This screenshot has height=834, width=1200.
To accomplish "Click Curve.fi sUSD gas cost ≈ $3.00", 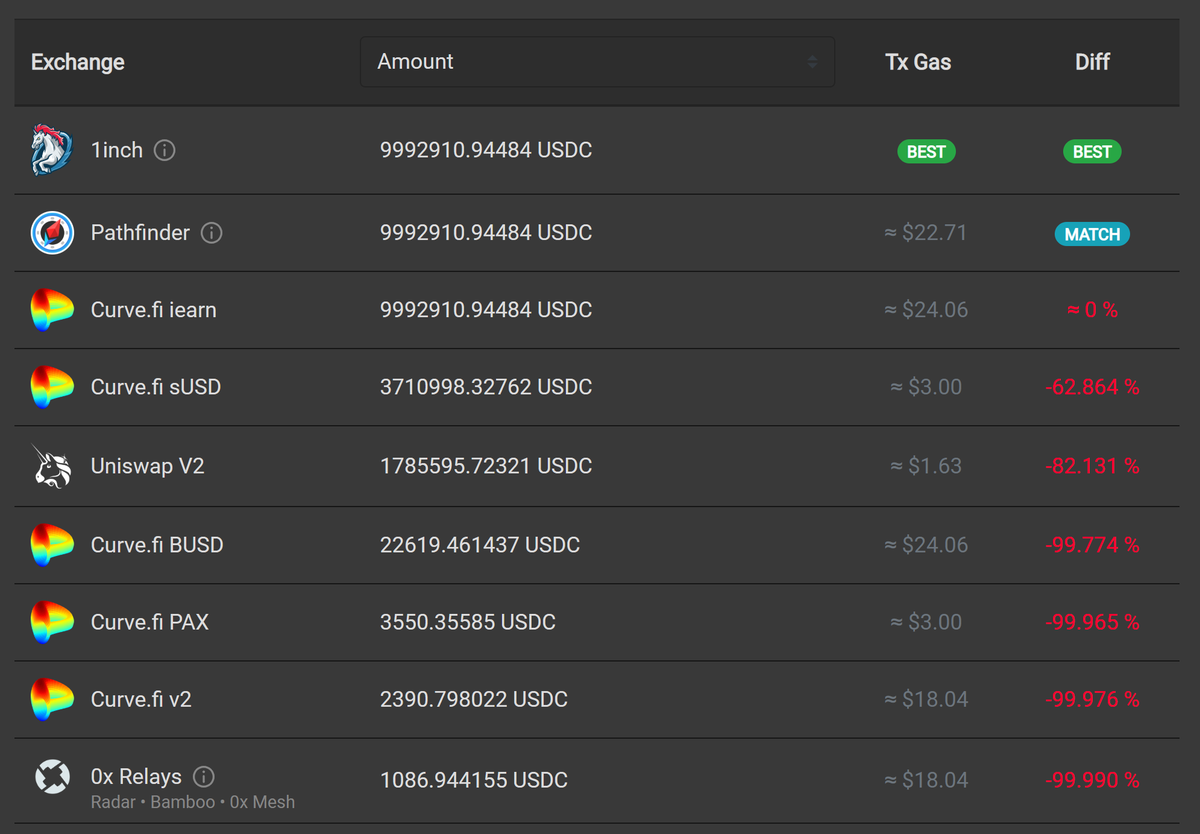I will click(926, 387).
